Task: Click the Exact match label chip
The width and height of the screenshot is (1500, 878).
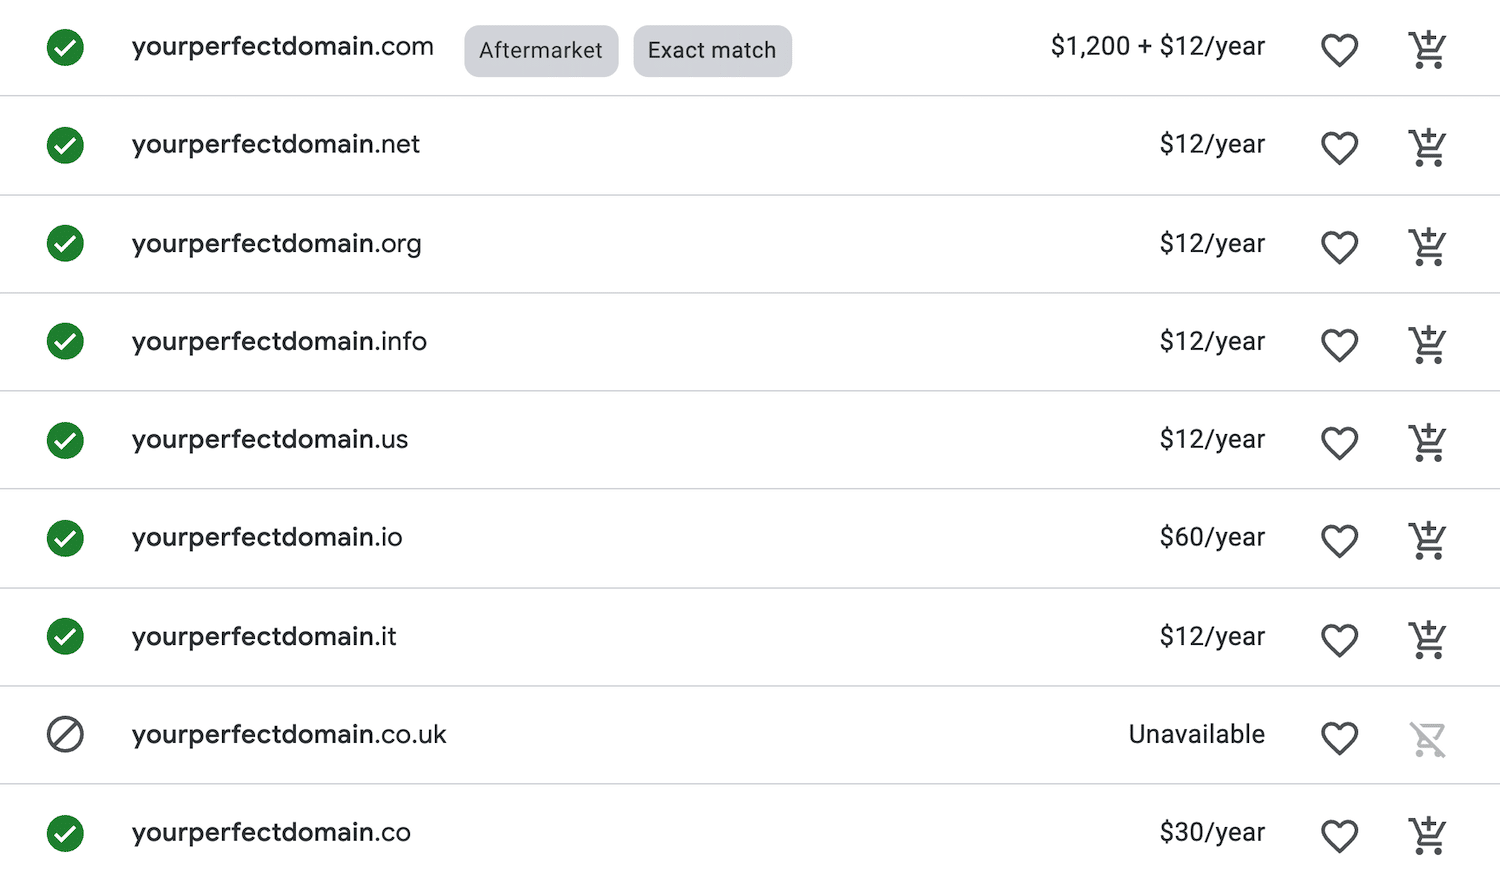Action: click(x=712, y=50)
